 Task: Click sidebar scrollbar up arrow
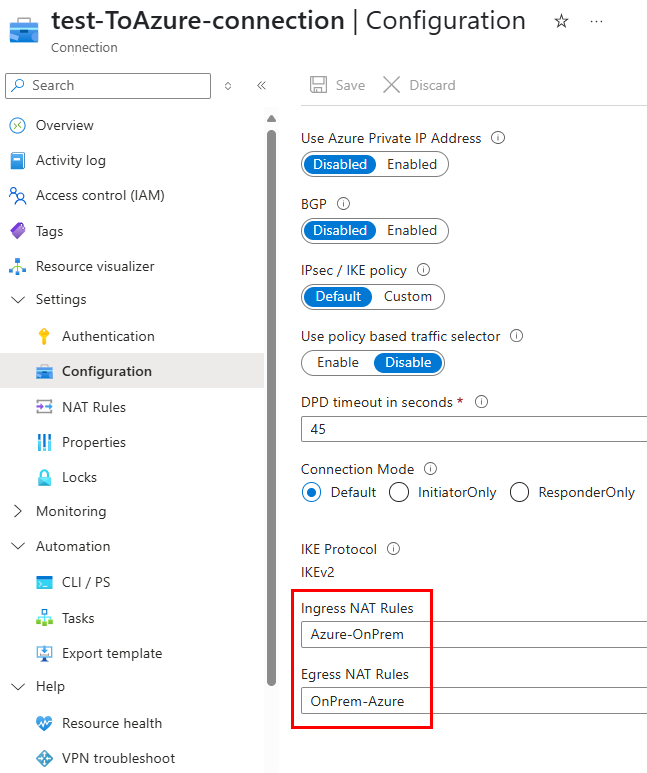pos(271,119)
